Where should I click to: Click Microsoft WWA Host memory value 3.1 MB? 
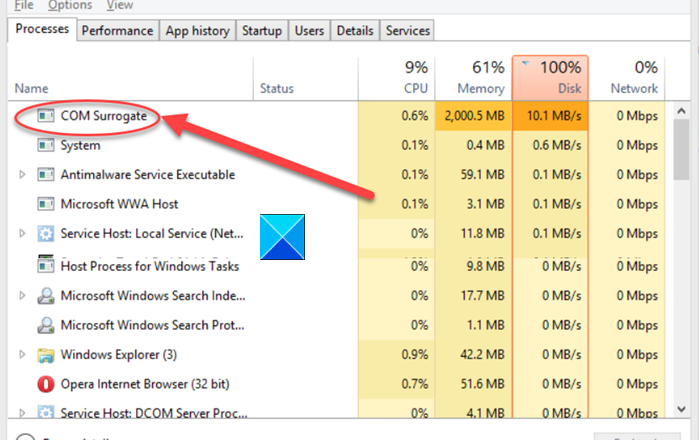(x=485, y=204)
